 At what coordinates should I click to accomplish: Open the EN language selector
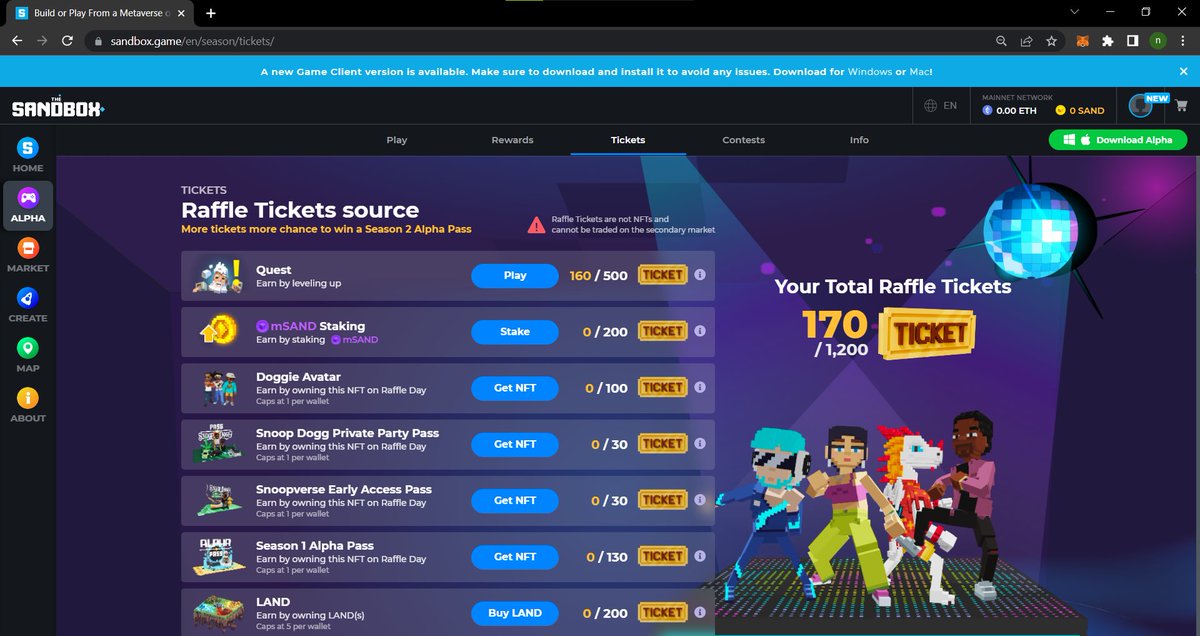coord(941,105)
